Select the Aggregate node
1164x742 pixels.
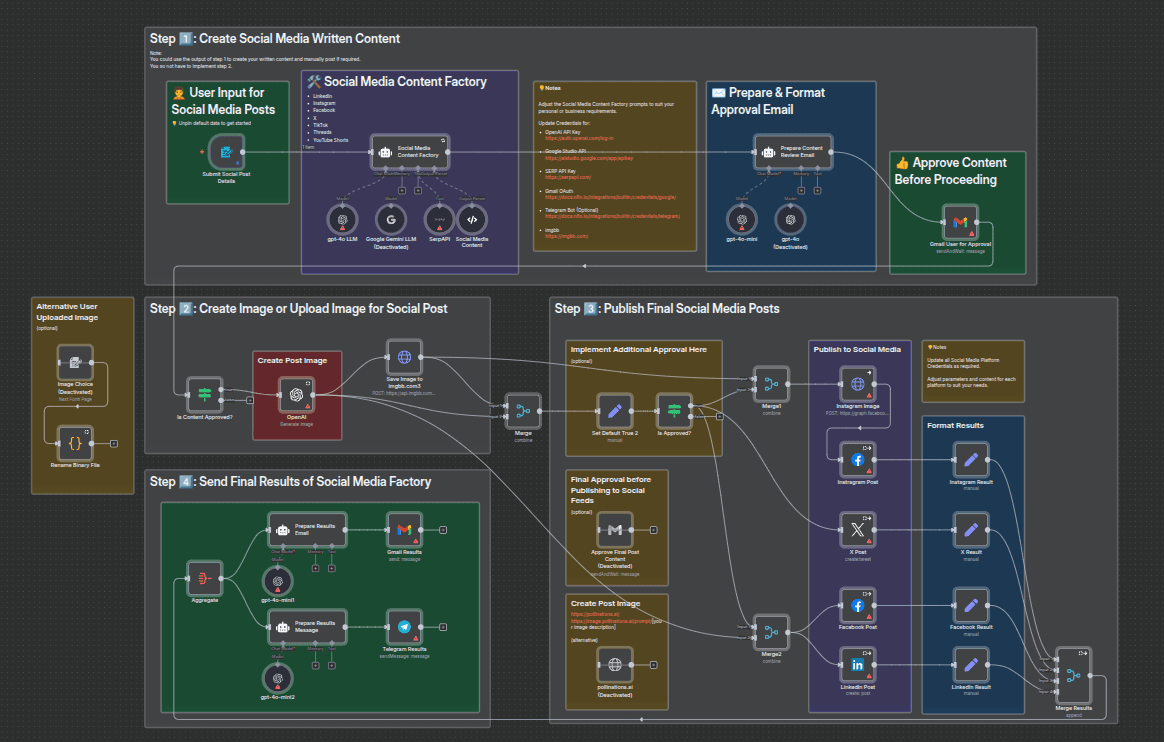[x=205, y=578]
